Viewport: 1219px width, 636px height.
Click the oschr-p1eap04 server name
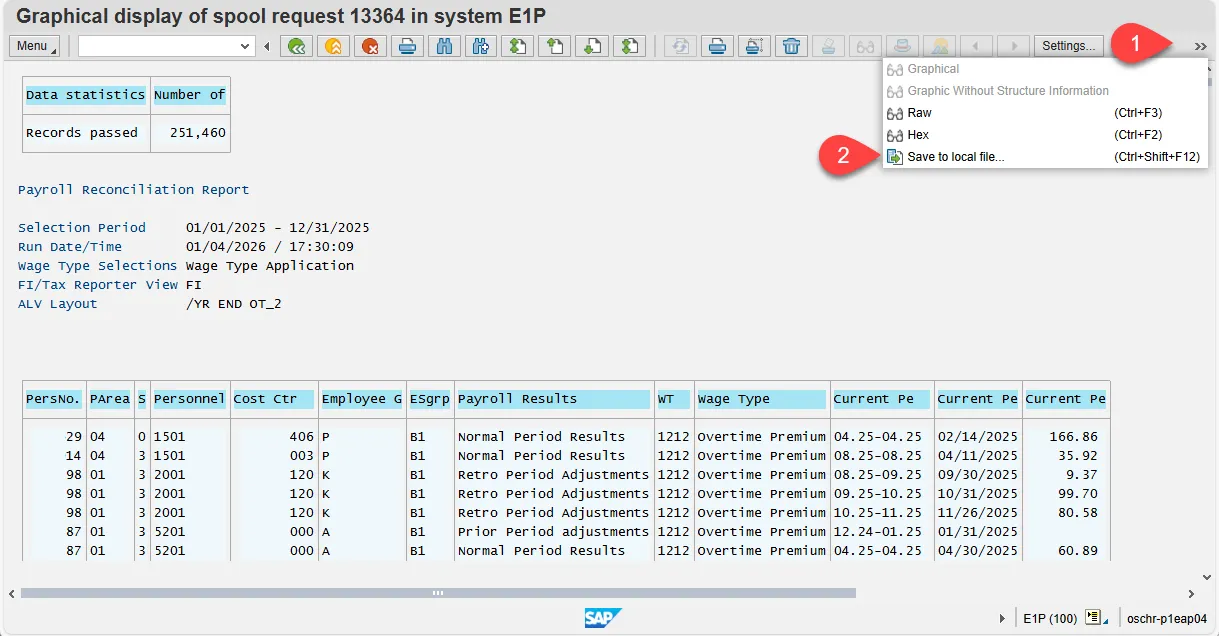[1167, 618]
